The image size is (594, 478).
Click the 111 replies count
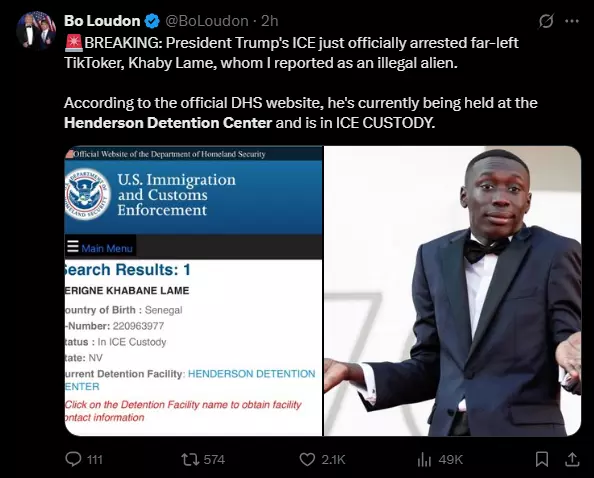(95, 460)
